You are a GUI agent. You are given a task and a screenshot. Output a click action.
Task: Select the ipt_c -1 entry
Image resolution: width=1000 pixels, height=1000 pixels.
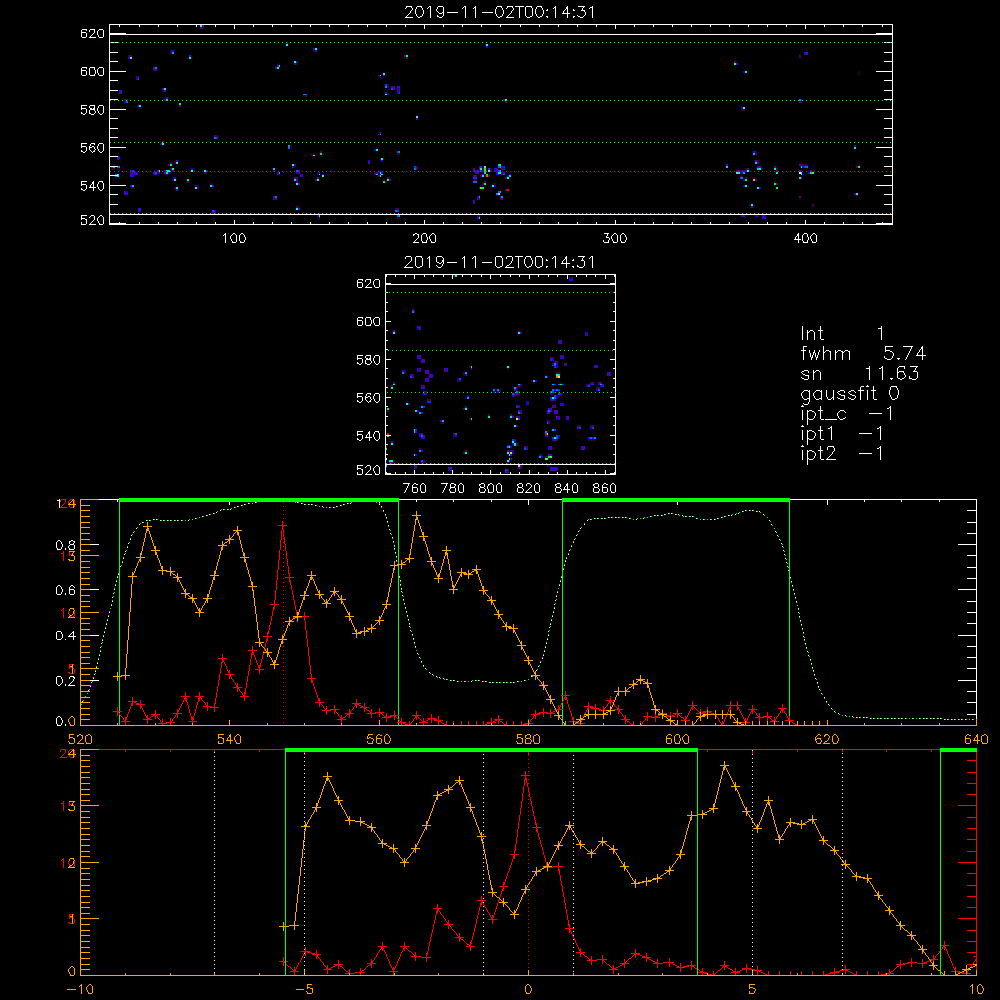[x=846, y=414]
